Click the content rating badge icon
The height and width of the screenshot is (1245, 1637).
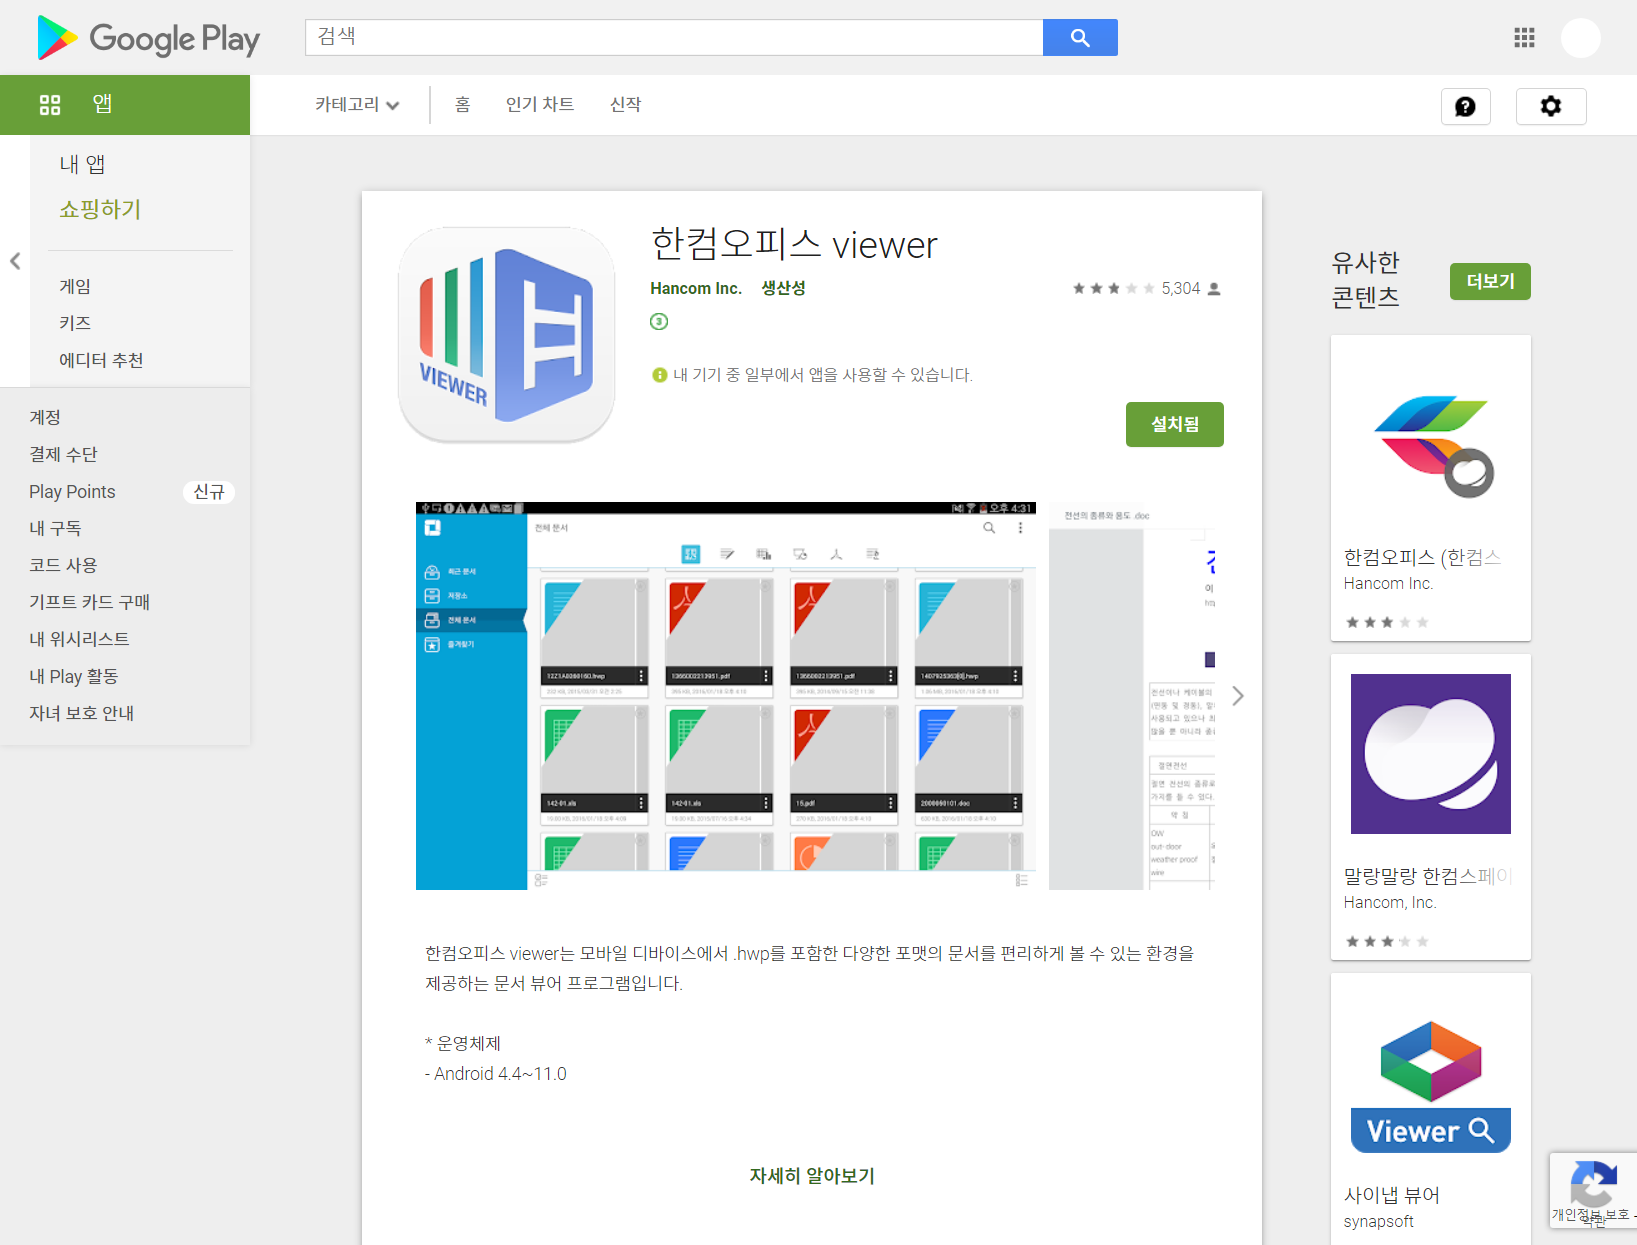[x=659, y=321]
